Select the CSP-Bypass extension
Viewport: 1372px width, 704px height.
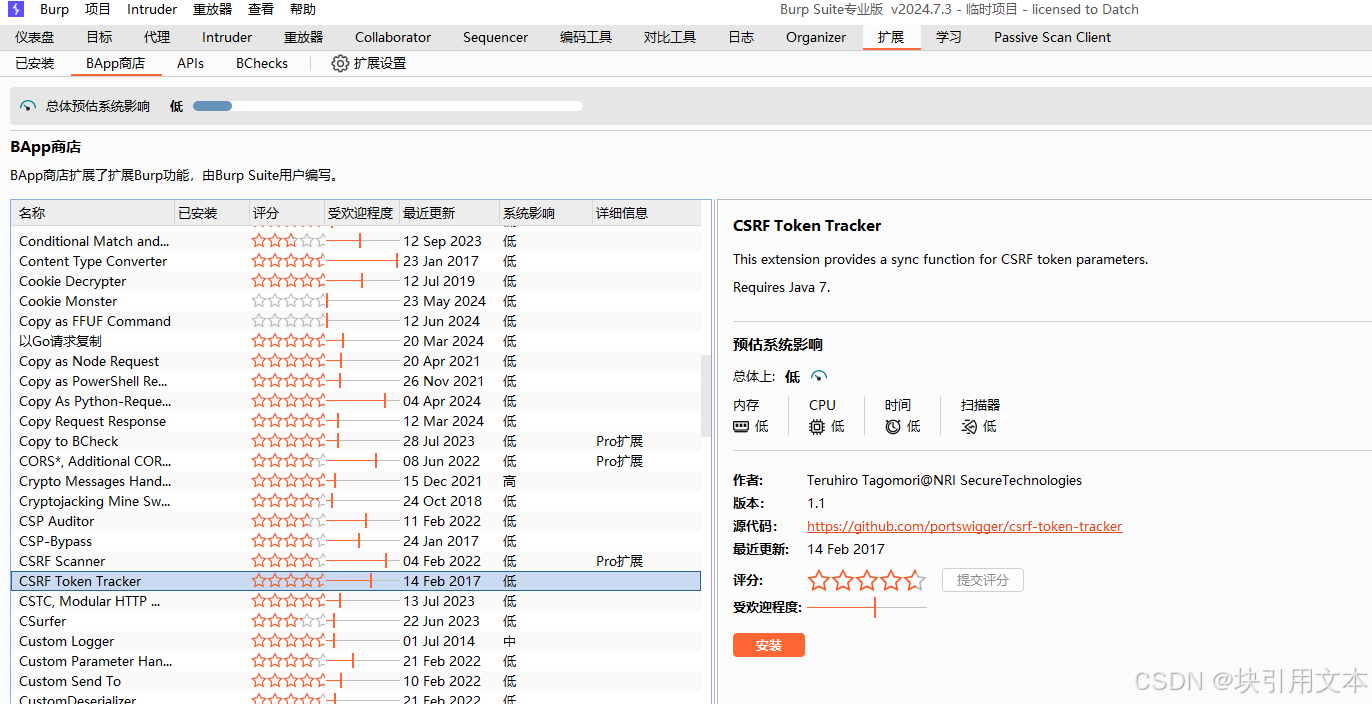[356, 541]
